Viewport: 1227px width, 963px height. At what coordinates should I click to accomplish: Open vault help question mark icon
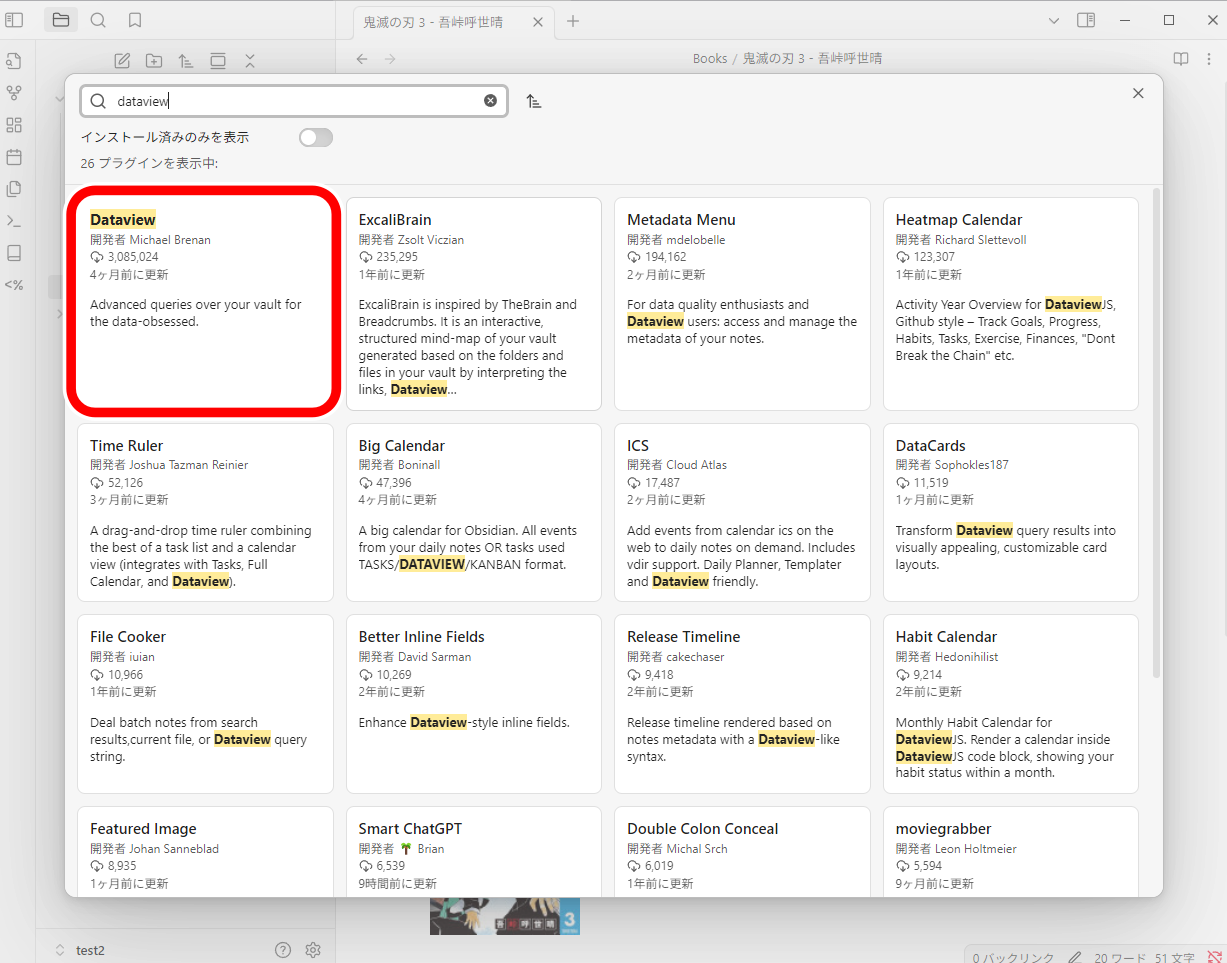coord(283,950)
